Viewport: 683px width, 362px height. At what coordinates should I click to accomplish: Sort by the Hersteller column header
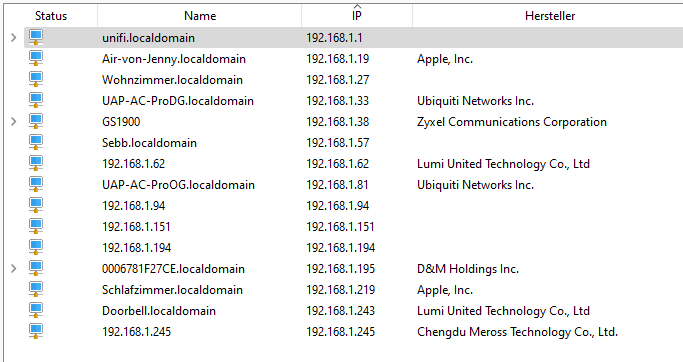pos(550,16)
